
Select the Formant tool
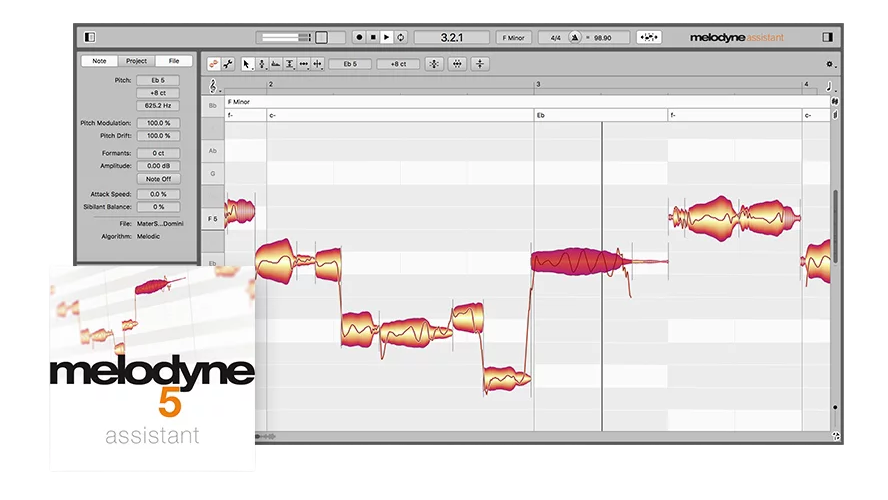(x=276, y=64)
